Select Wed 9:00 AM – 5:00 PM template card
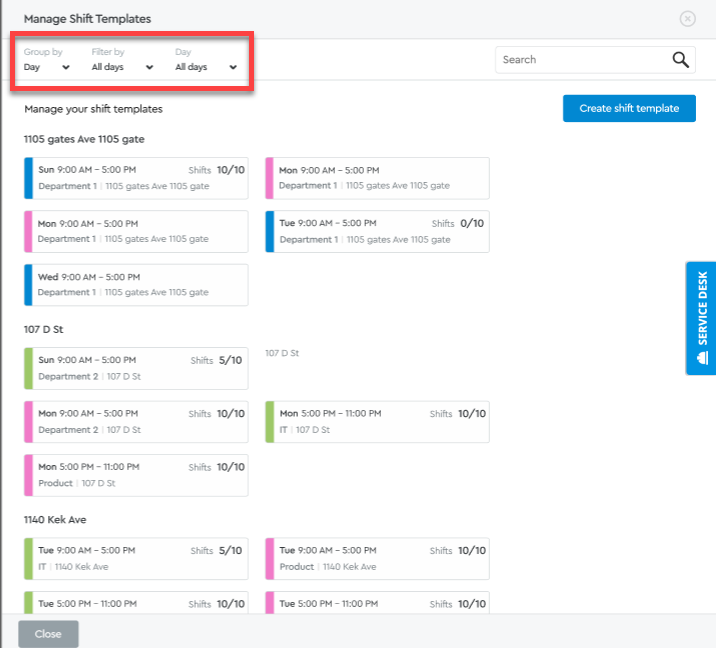Viewport: 716px width, 648px height. pos(136,285)
